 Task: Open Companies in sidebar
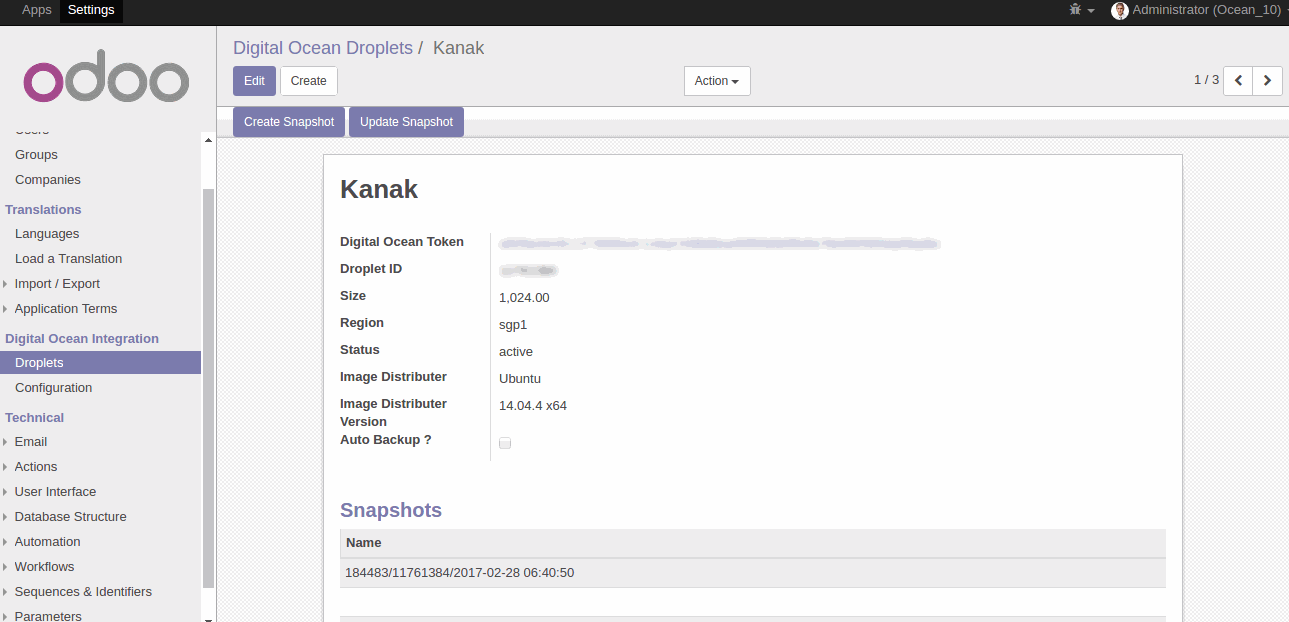[x=48, y=180]
